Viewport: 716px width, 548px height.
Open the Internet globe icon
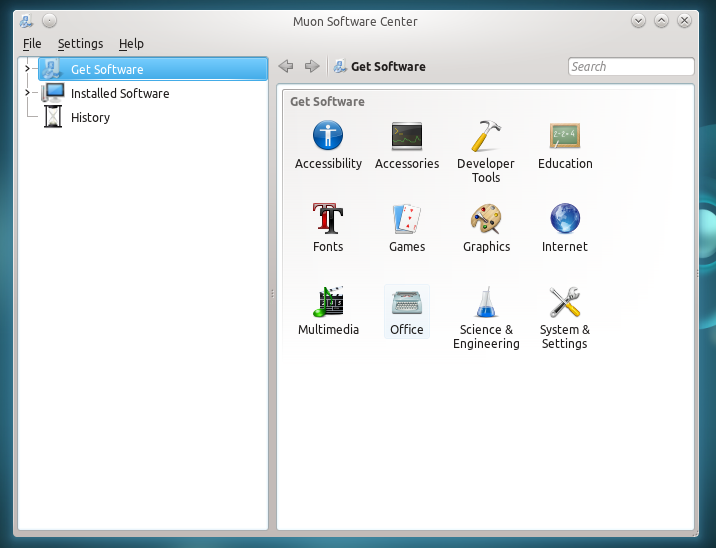pyautogui.click(x=565, y=218)
